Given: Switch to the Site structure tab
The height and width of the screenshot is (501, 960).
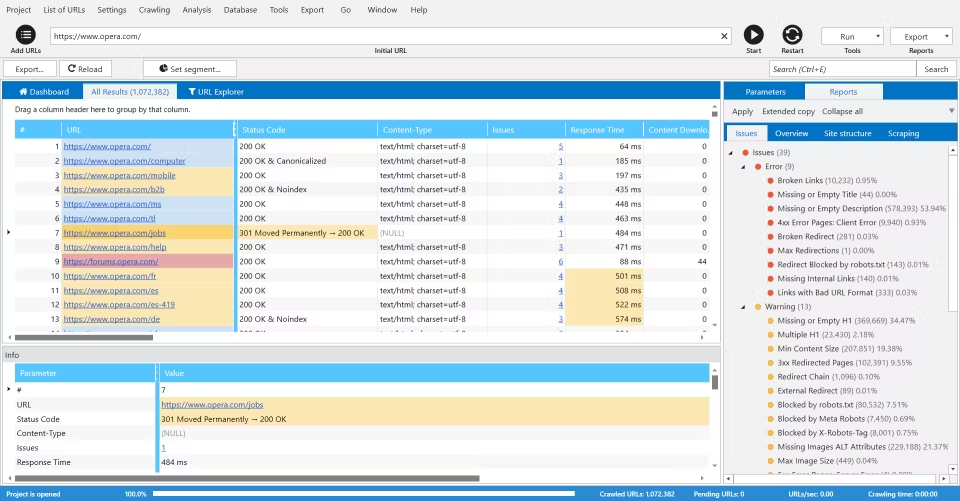Looking at the screenshot, I should [x=847, y=133].
